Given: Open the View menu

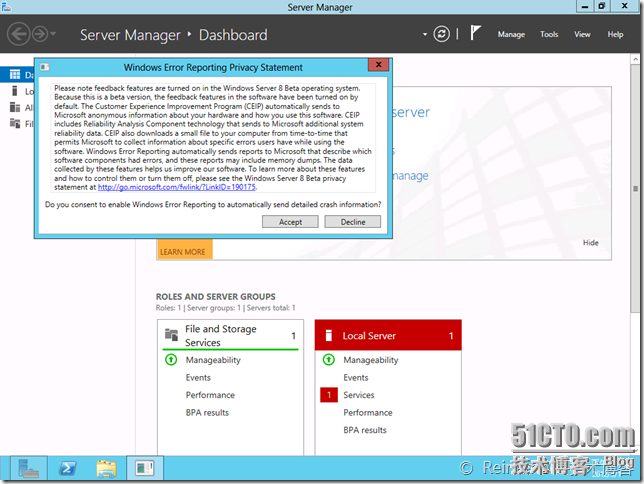Looking at the screenshot, I should 582,35.
